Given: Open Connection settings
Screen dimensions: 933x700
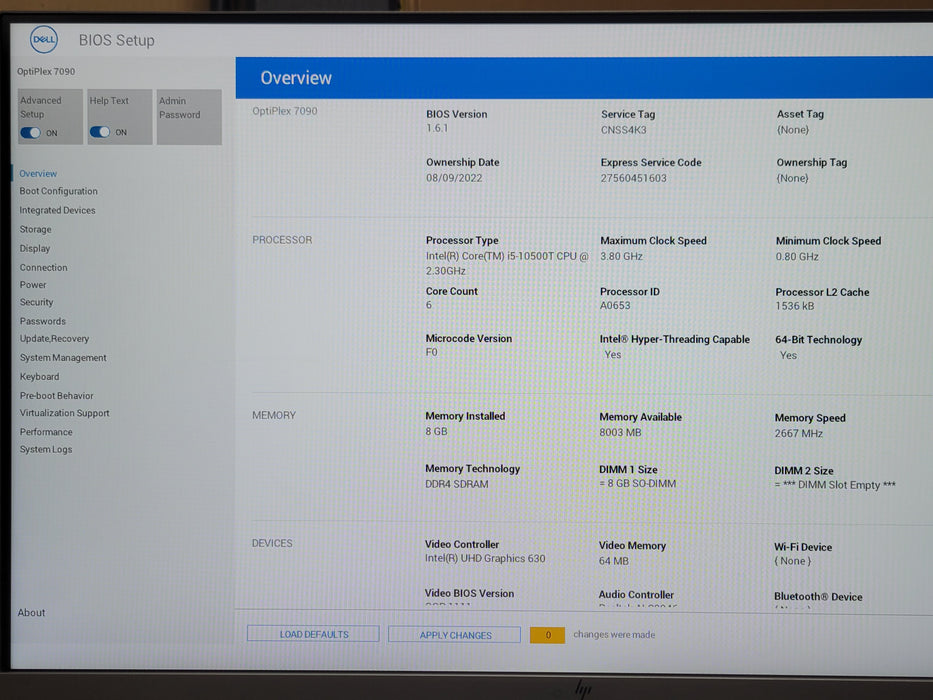Looking at the screenshot, I should (x=43, y=268).
